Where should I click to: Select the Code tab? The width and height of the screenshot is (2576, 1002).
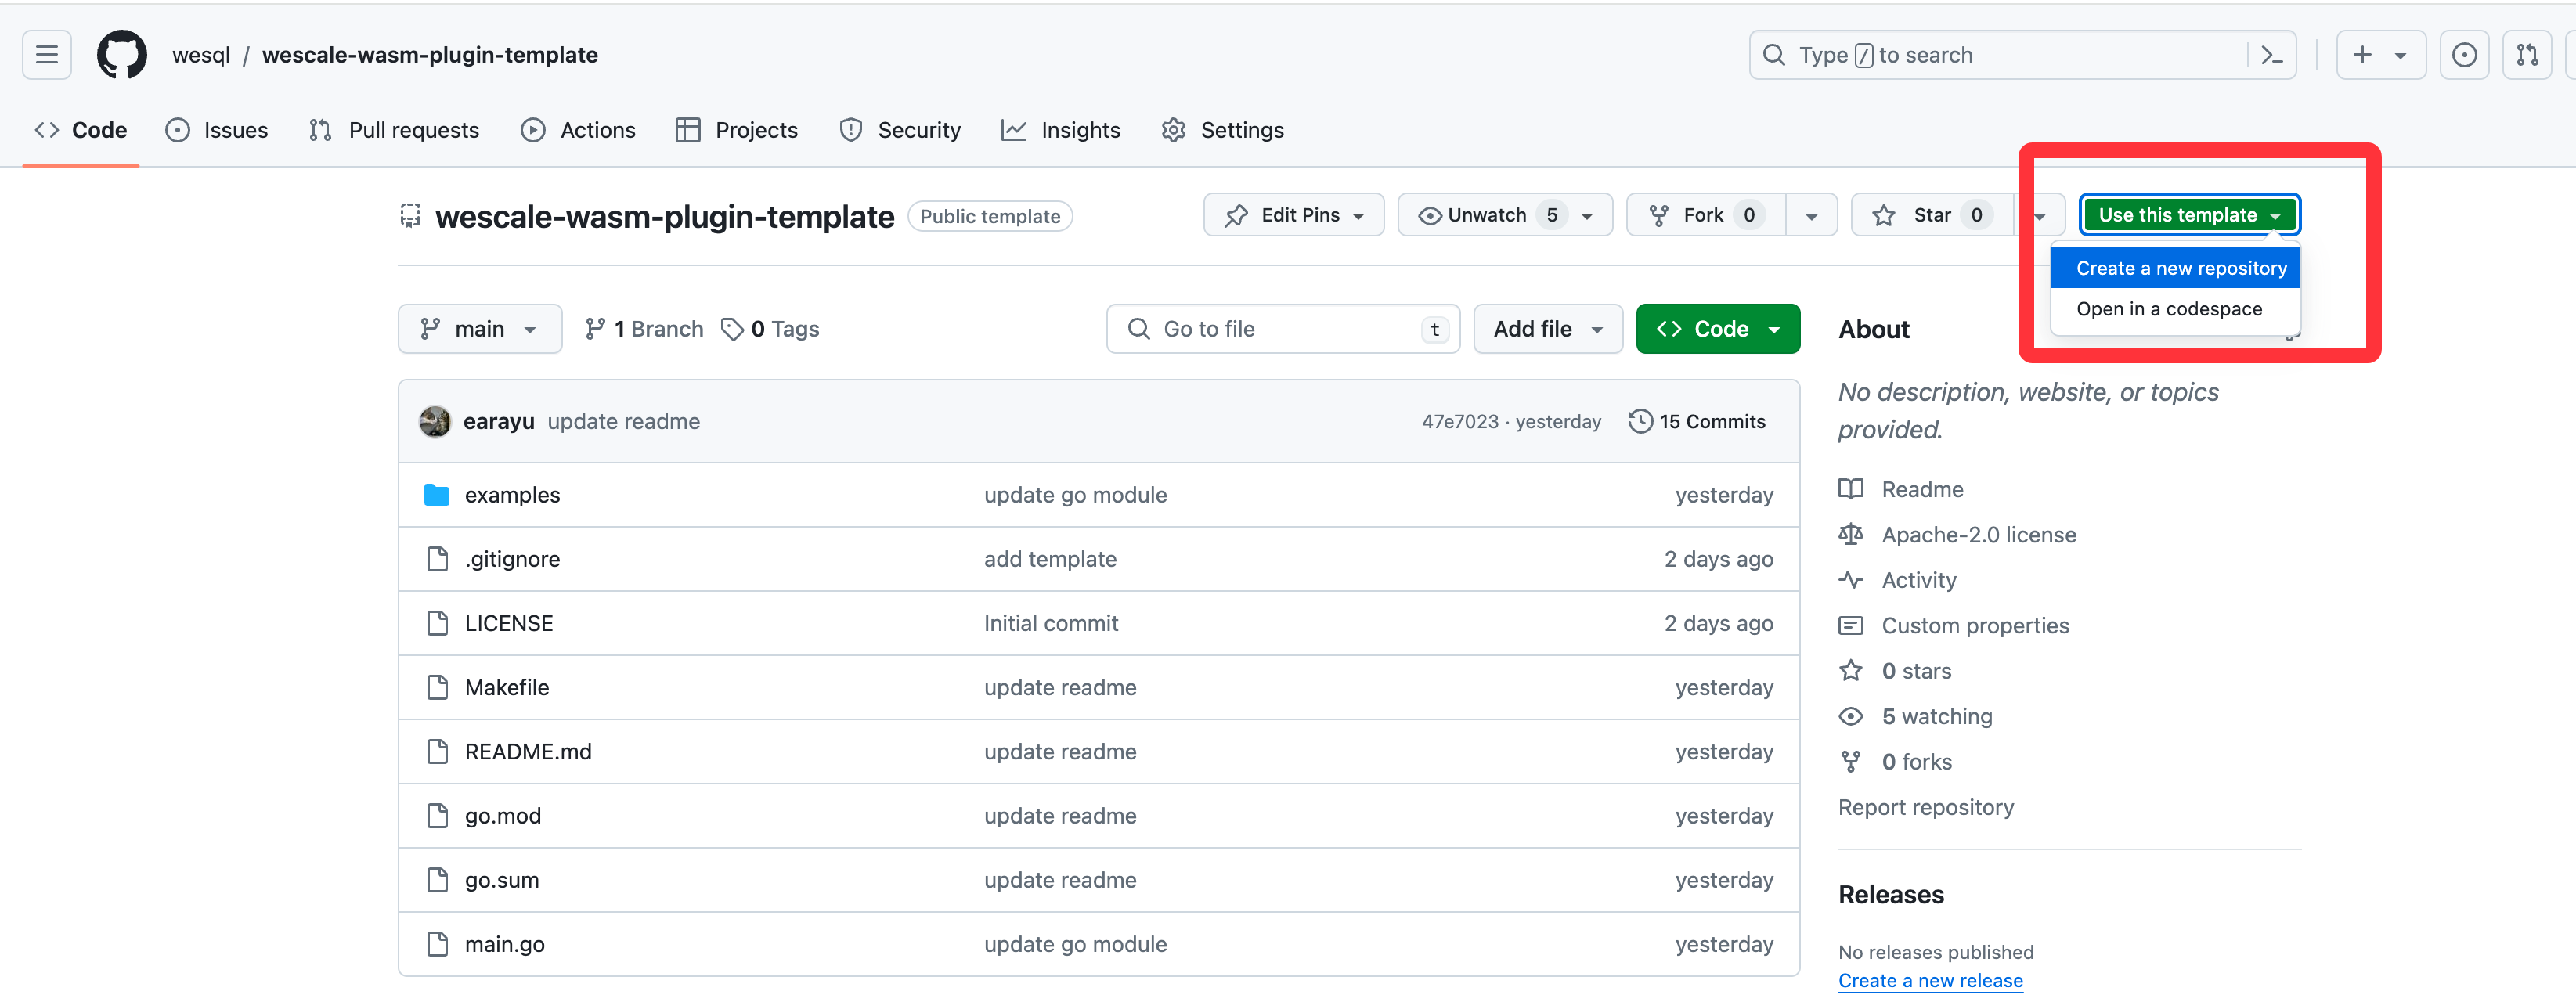tap(81, 130)
